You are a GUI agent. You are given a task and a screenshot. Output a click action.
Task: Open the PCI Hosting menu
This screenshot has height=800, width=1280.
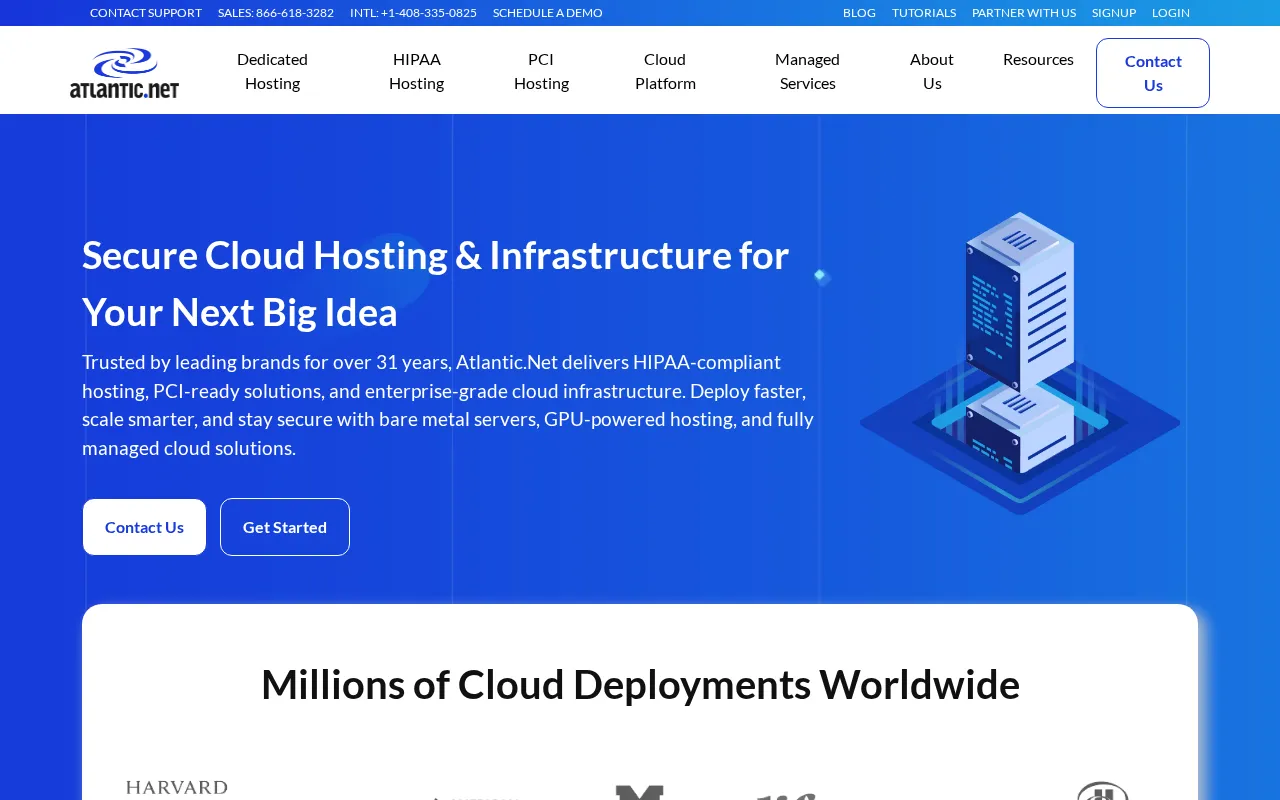pos(541,71)
